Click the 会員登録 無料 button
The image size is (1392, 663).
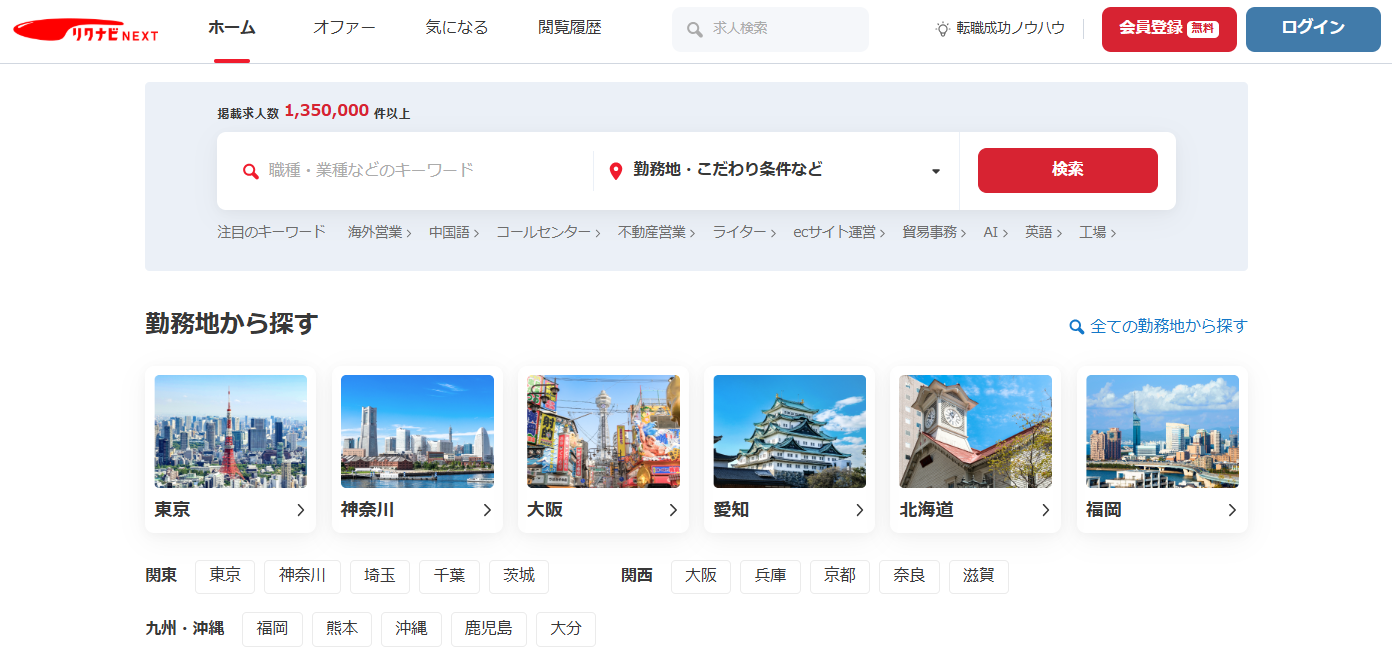pyautogui.click(x=1168, y=29)
